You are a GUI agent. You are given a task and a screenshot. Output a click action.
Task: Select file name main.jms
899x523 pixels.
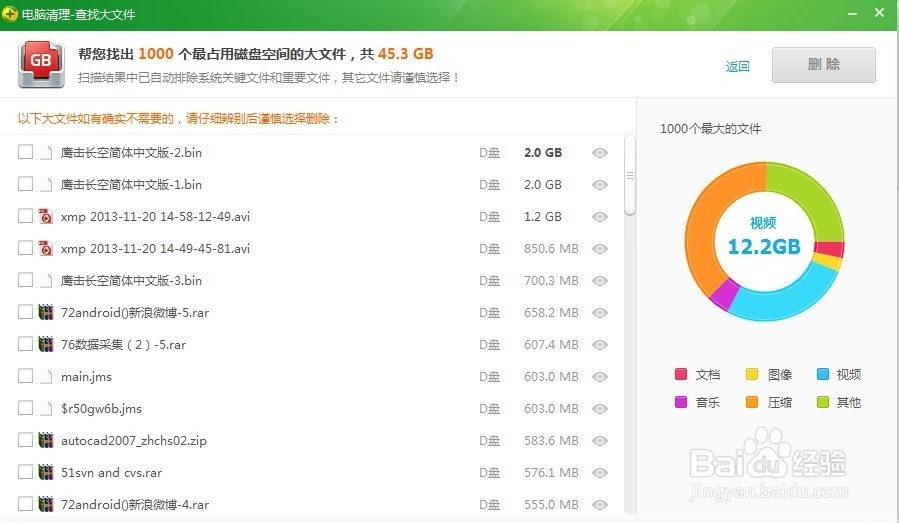(87, 377)
